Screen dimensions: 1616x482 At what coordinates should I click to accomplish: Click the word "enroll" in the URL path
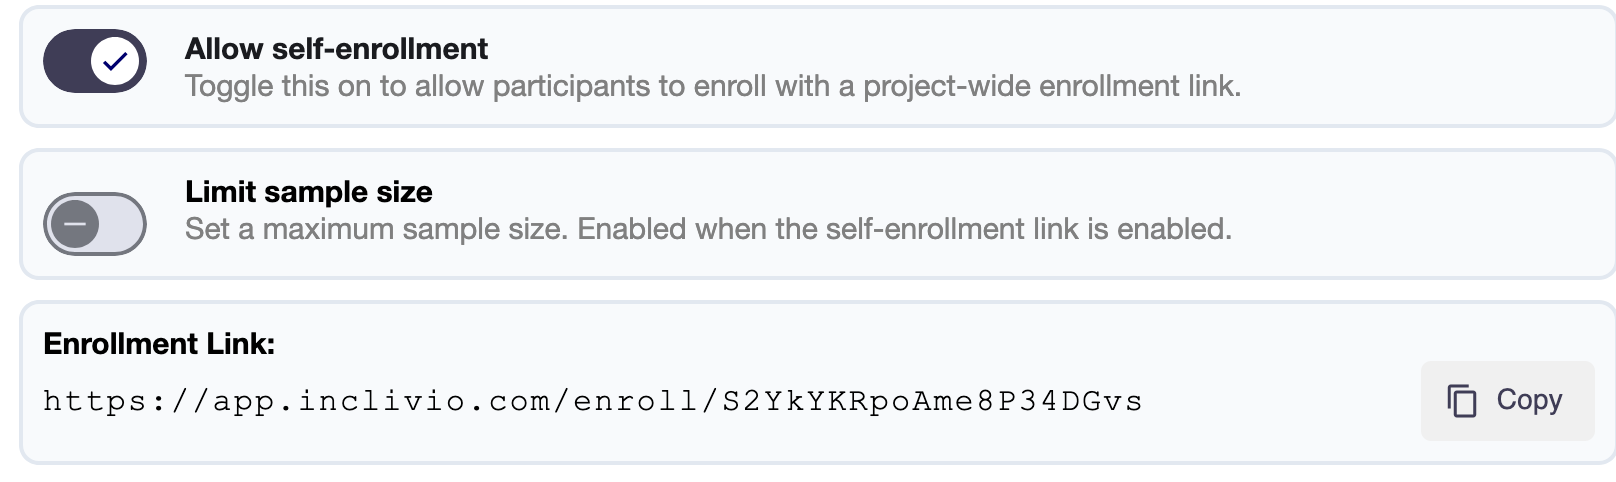pos(636,402)
